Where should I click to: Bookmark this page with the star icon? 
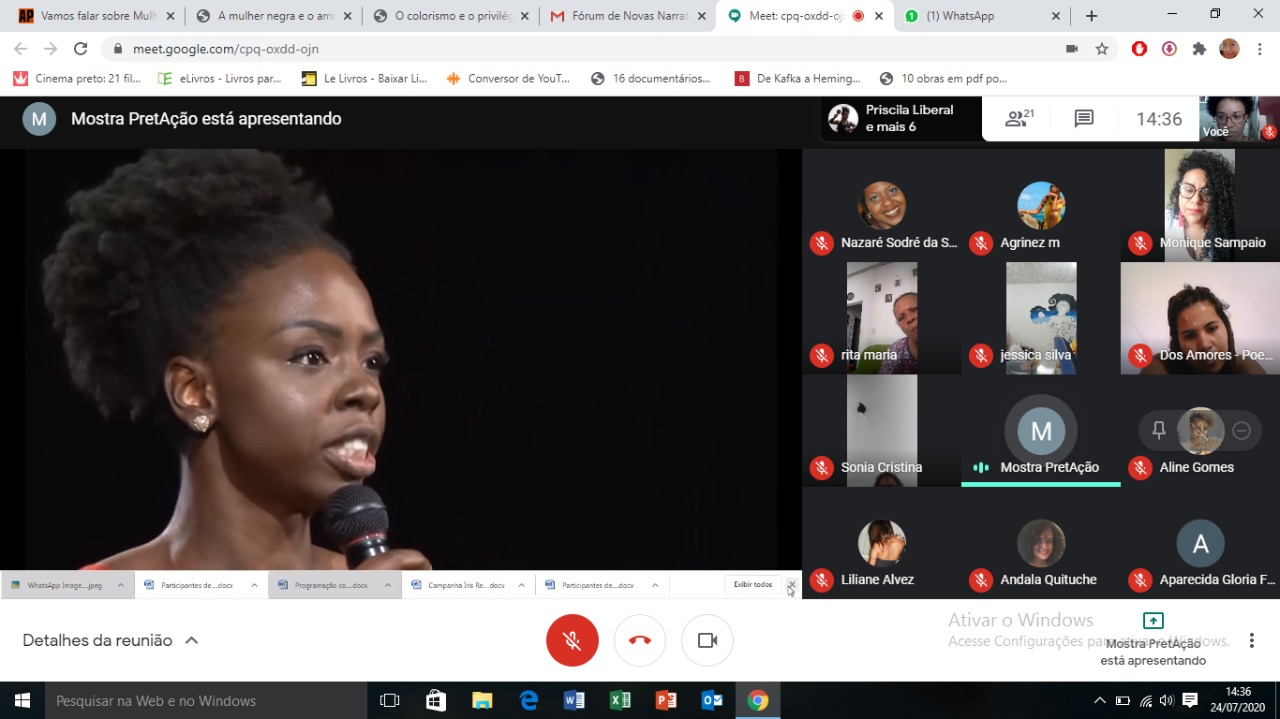1102,48
